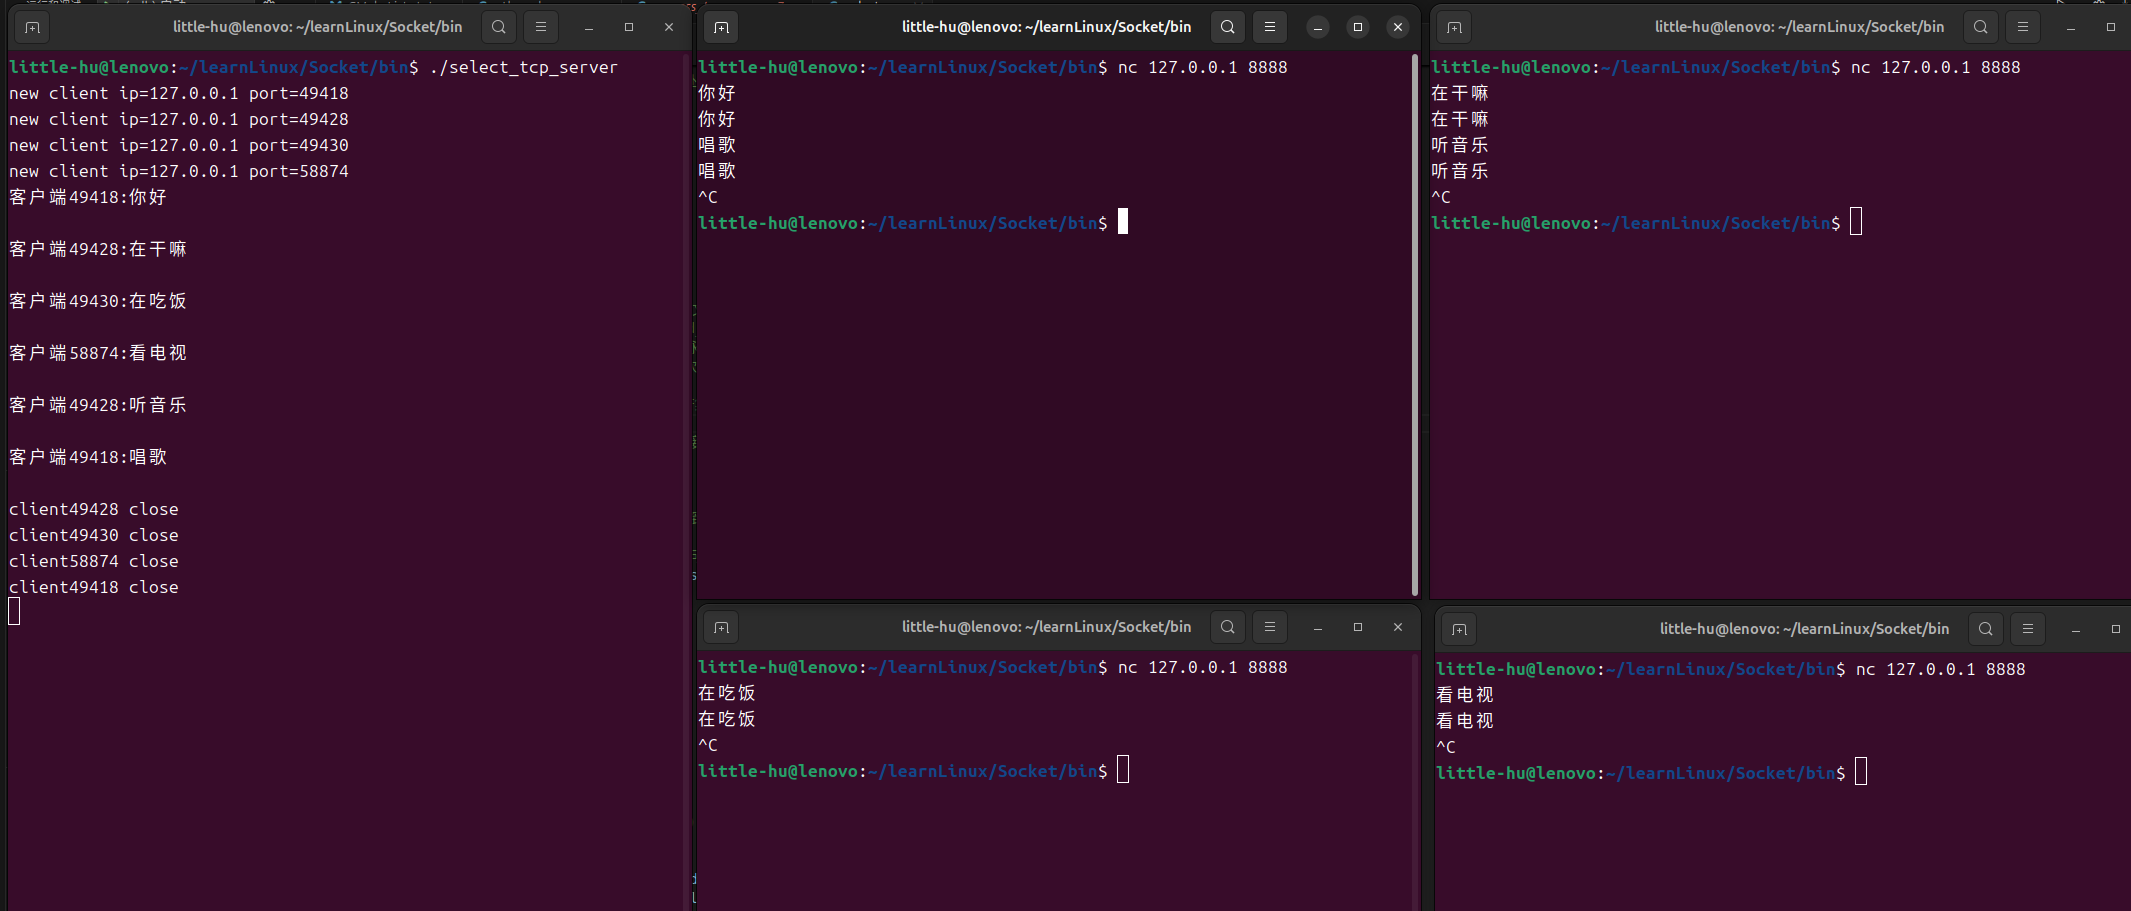Maximize the 唱歌 terminal window
2131x911 pixels.
(1358, 27)
